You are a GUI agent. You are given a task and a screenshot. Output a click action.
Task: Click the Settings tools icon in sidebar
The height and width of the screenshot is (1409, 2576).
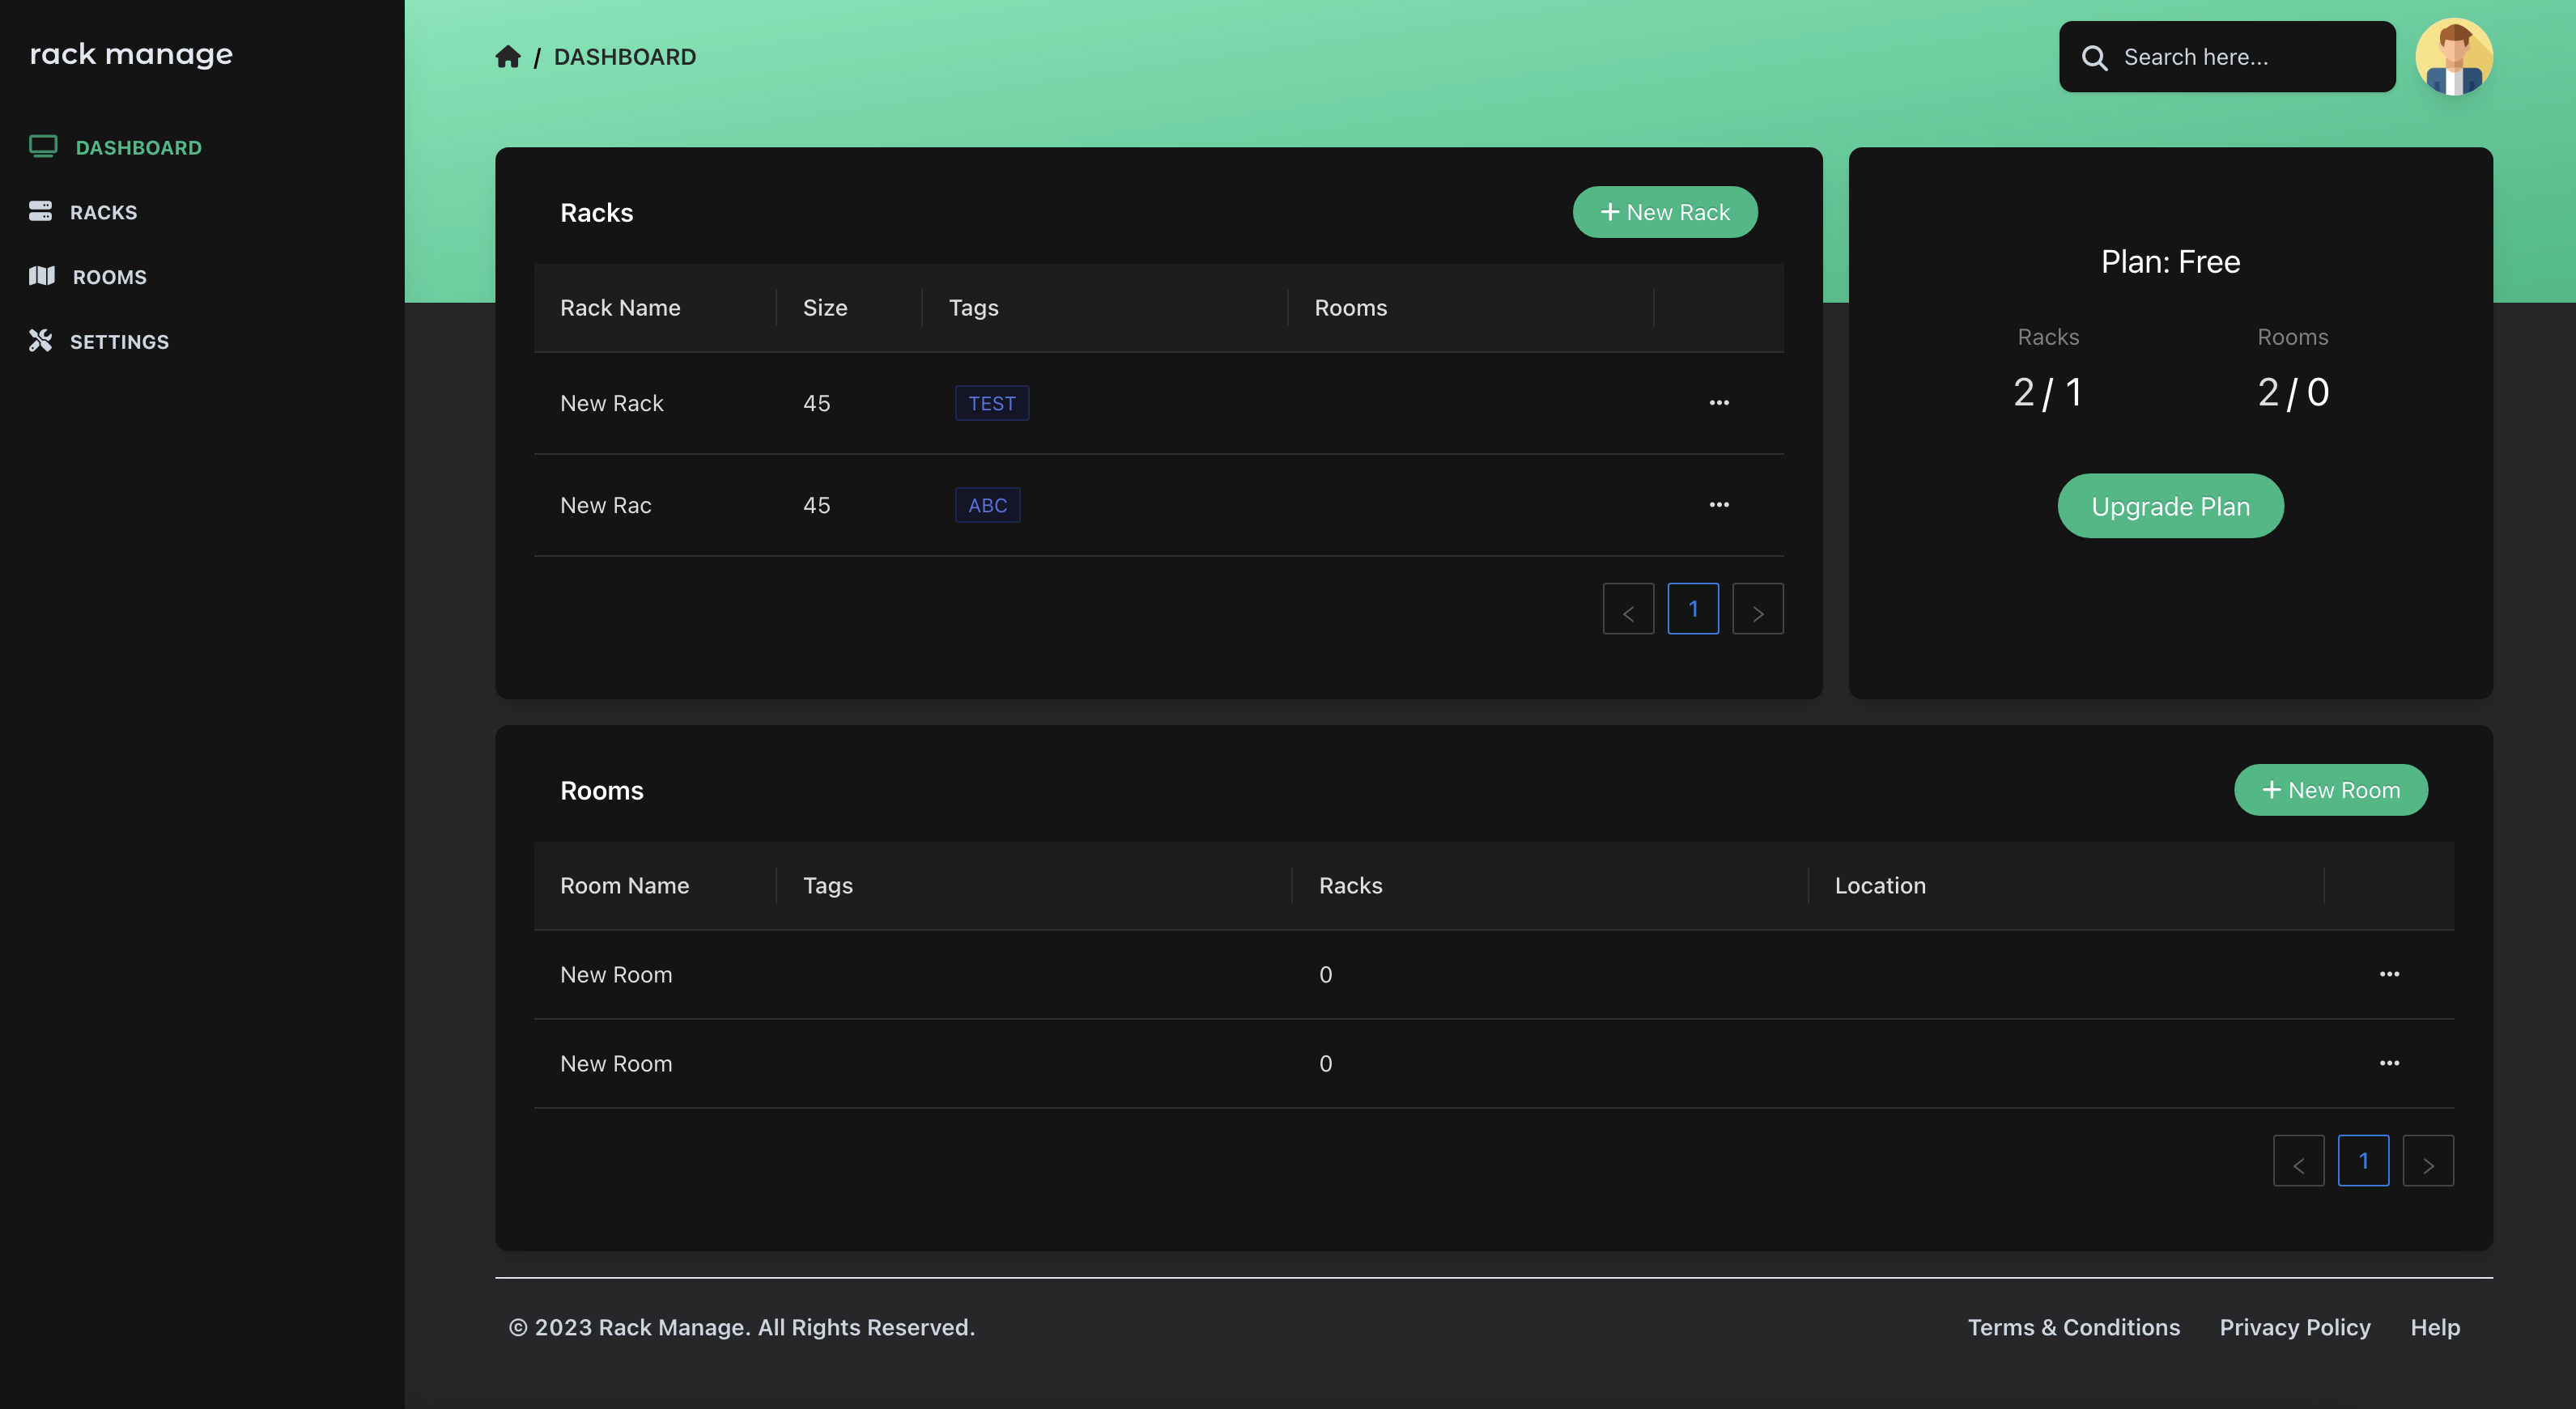tap(40, 341)
